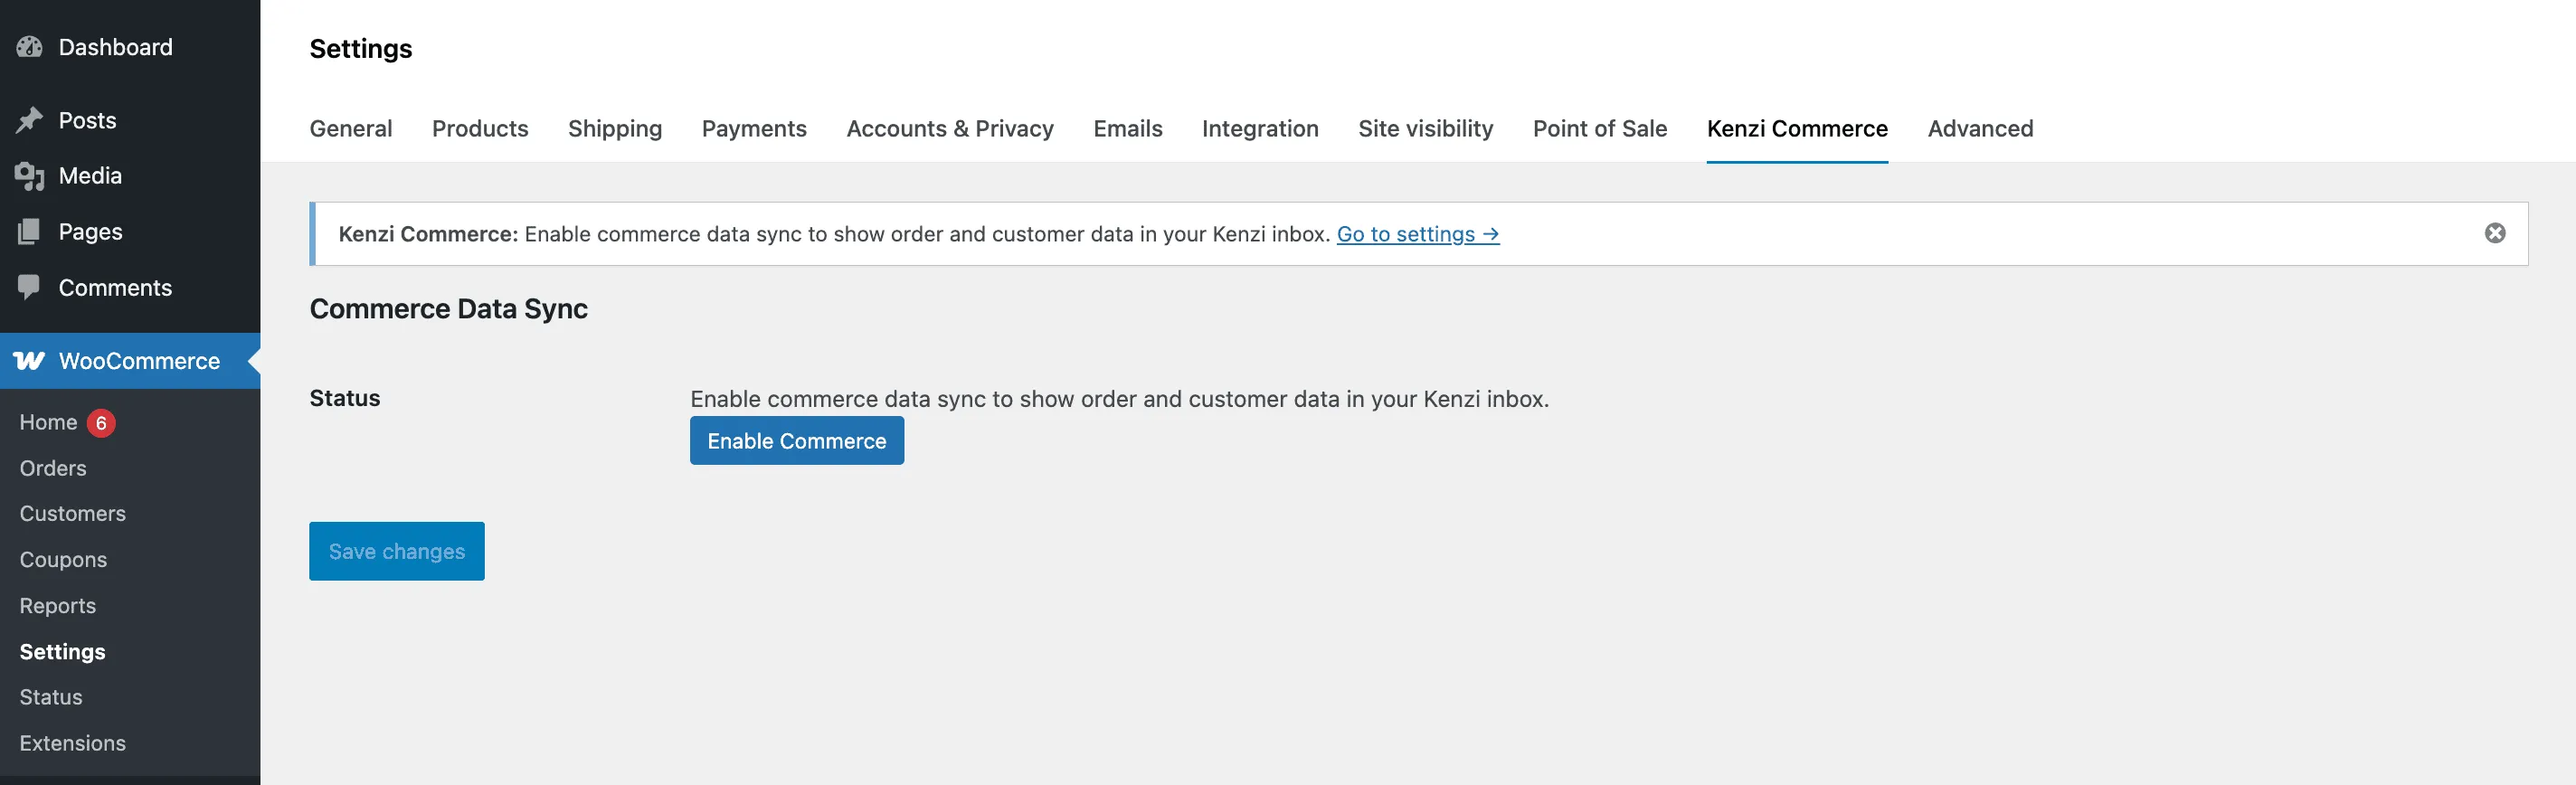Go to WooCommerce Home submenu
The width and height of the screenshot is (2576, 785).
coord(48,422)
